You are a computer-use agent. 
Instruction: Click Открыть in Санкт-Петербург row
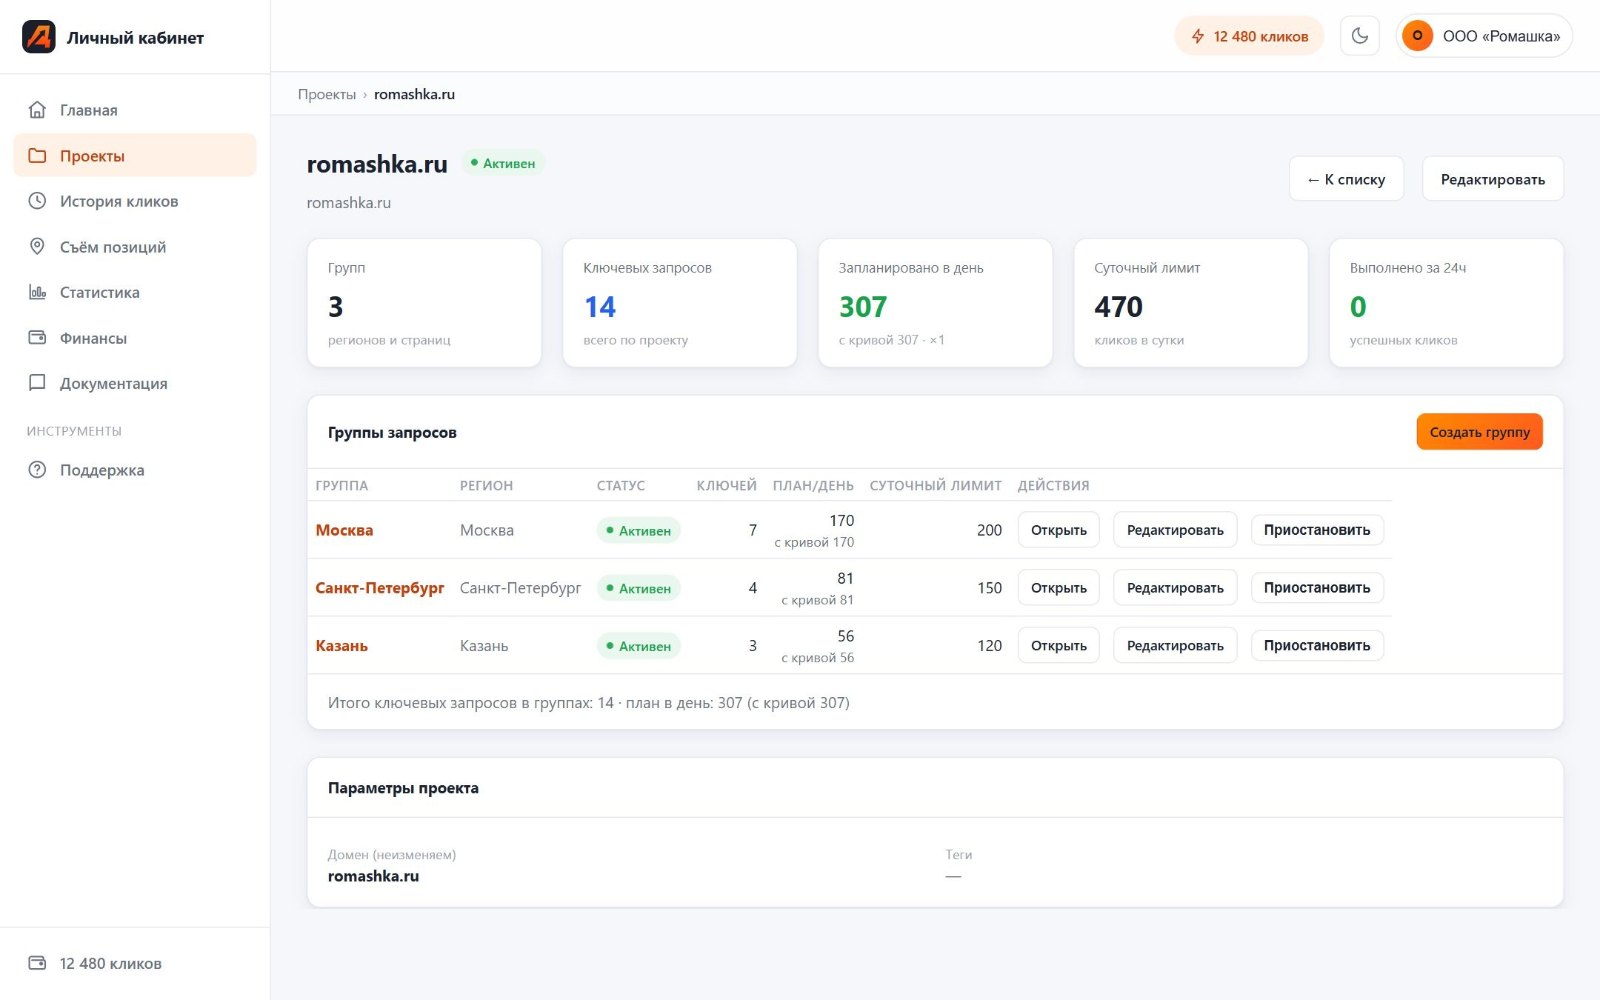click(1059, 588)
